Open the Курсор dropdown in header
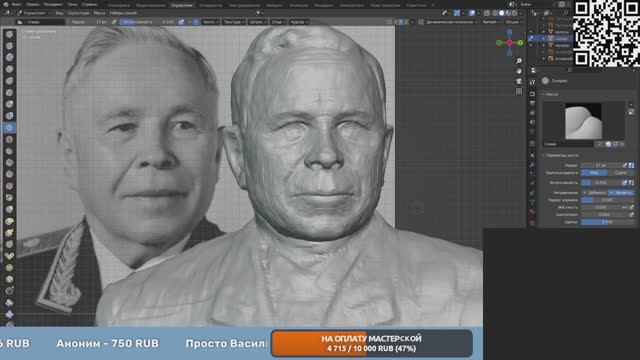640x360 pixels. [299, 22]
